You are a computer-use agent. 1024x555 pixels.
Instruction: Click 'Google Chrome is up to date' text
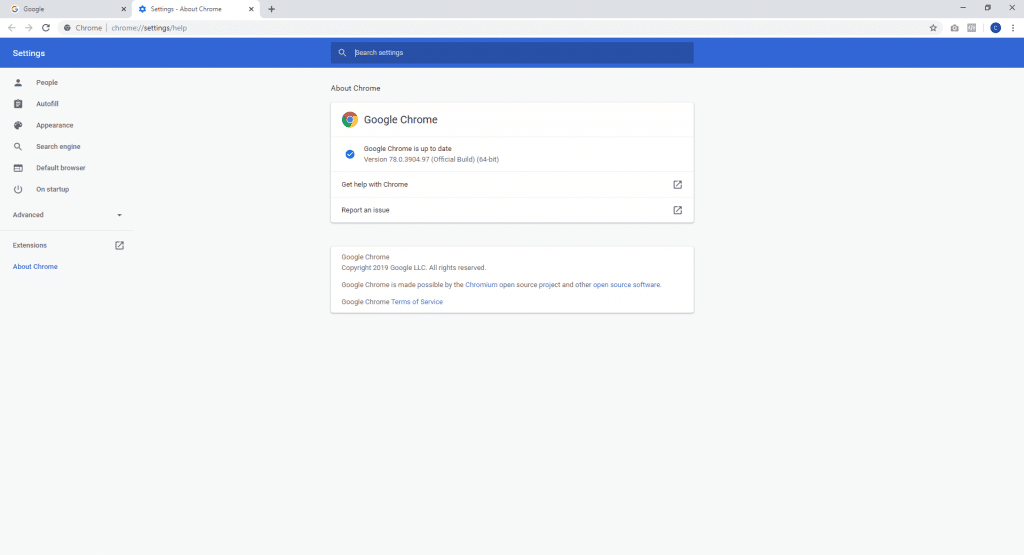(408, 149)
